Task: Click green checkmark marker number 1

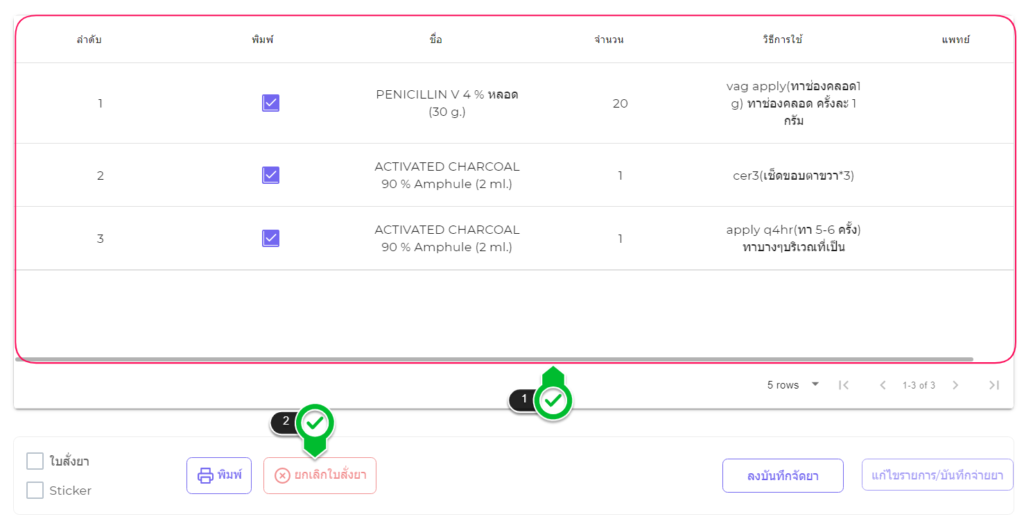Action: pyautogui.click(x=553, y=401)
